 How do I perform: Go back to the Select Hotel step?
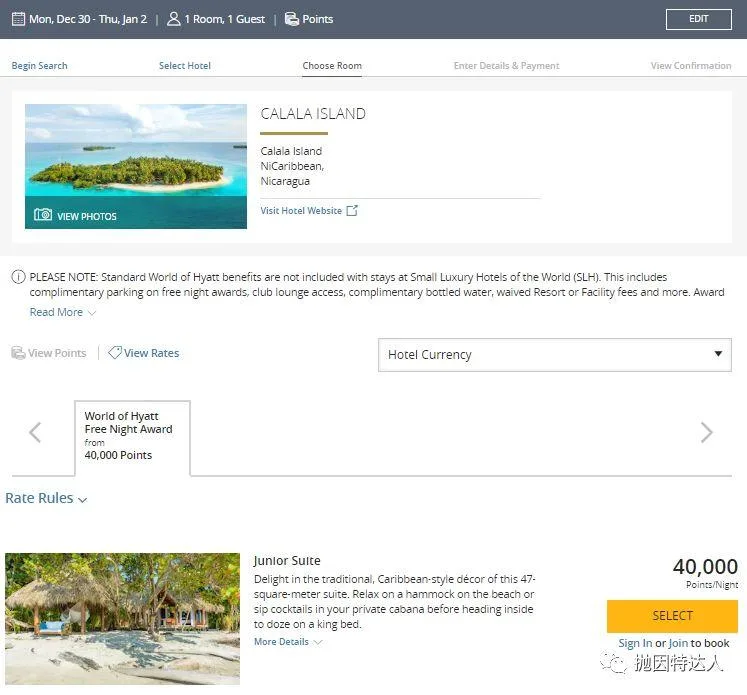[x=184, y=66]
